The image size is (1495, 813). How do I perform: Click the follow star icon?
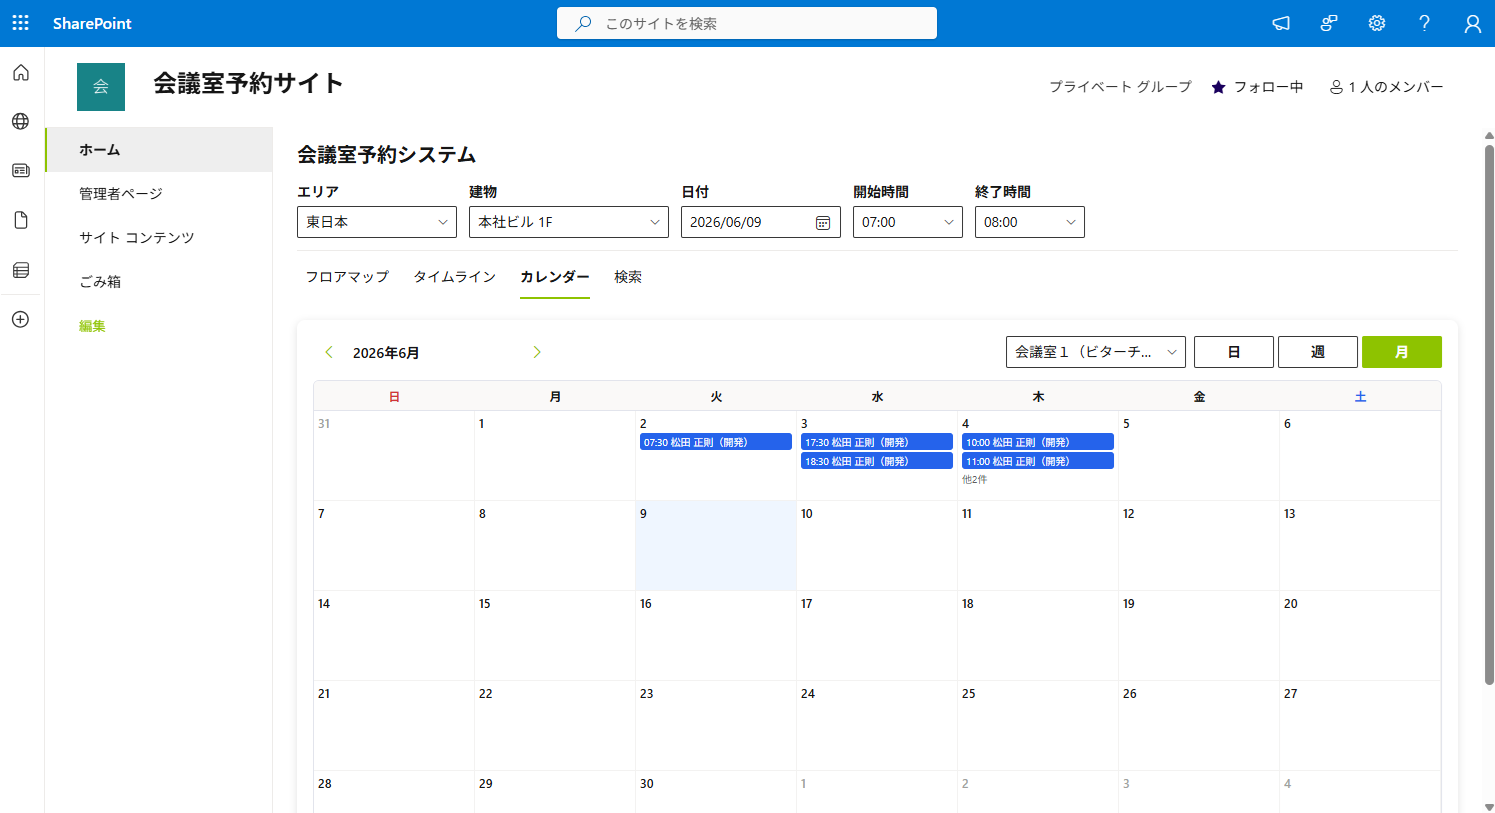click(x=1218, y=87)
